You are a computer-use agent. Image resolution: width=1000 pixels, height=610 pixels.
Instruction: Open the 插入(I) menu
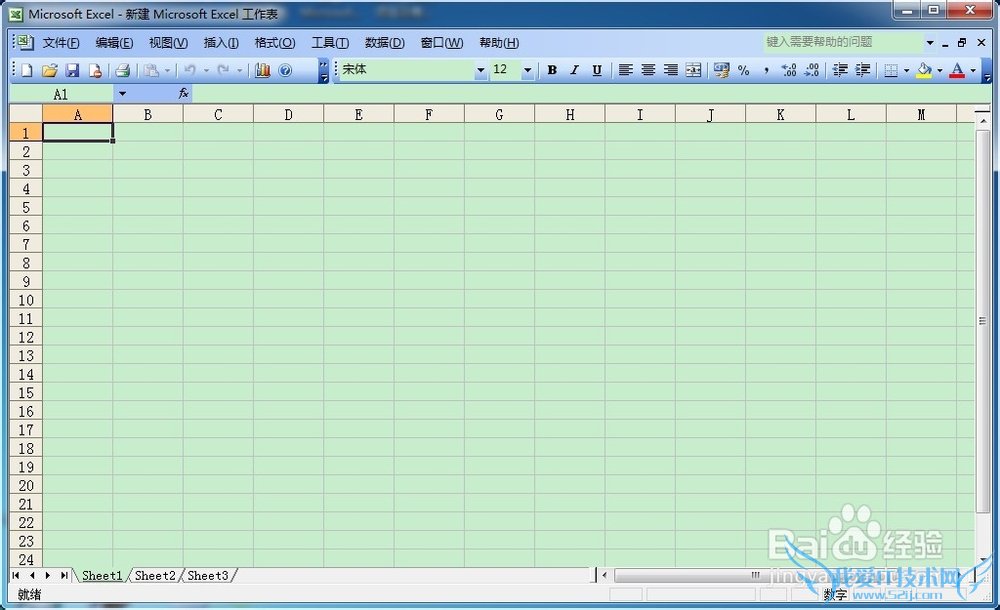pyautogui.click(x=221, y=43)
